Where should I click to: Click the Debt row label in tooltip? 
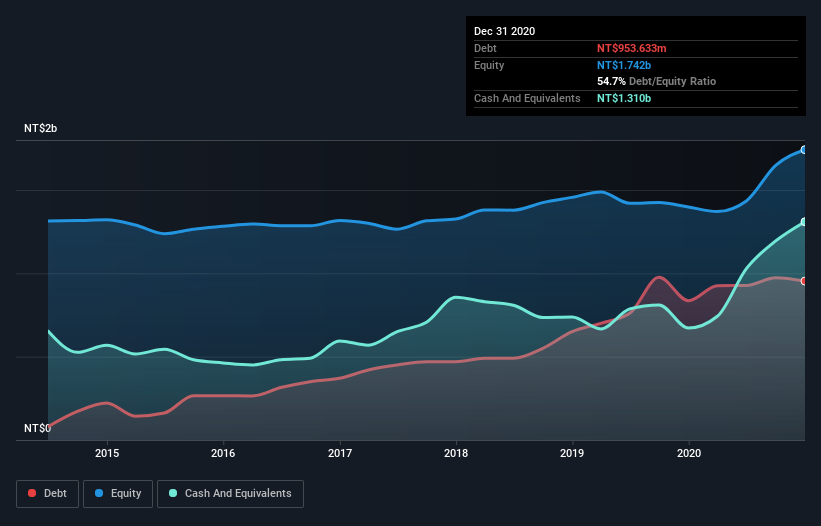point(485,48)
